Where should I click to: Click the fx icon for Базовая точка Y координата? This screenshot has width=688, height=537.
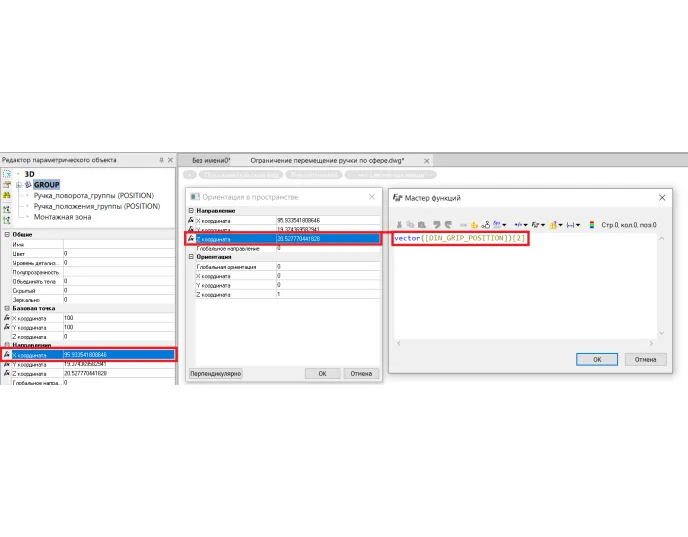pyautogui.click(x=7, y=327)
